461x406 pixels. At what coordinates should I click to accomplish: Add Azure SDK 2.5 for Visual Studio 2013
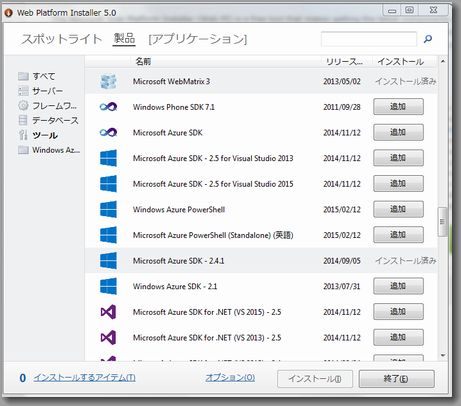[398, 158]
